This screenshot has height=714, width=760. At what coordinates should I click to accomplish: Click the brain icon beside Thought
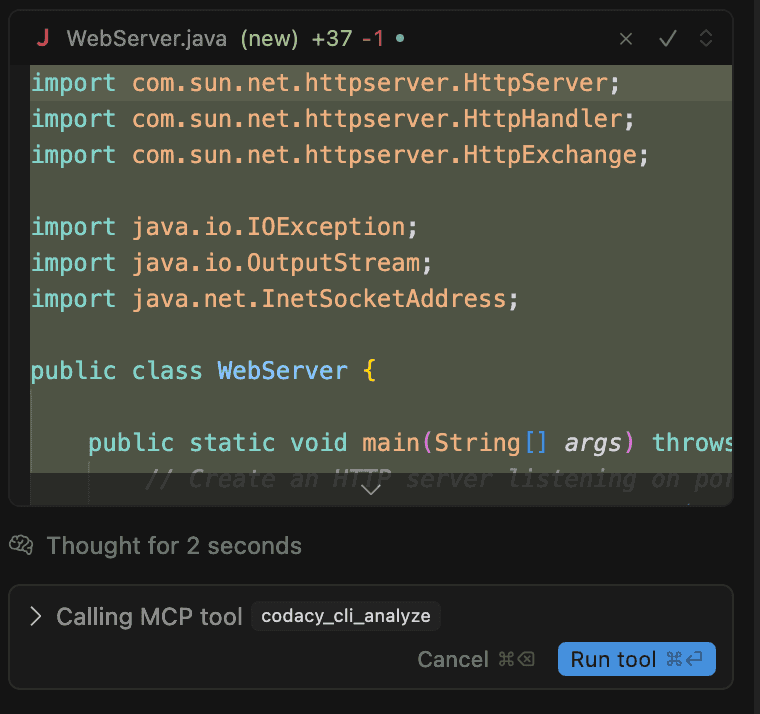coord(21,545)
